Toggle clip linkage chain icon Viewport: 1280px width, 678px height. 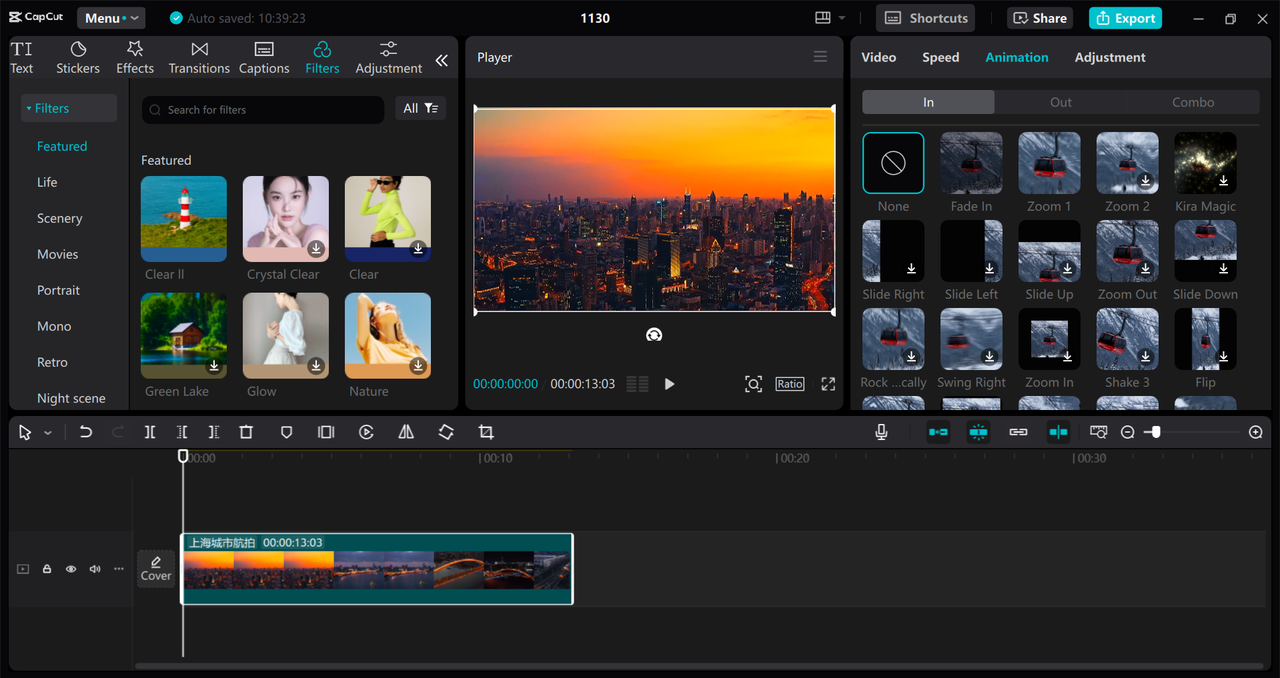(1018, 432)
